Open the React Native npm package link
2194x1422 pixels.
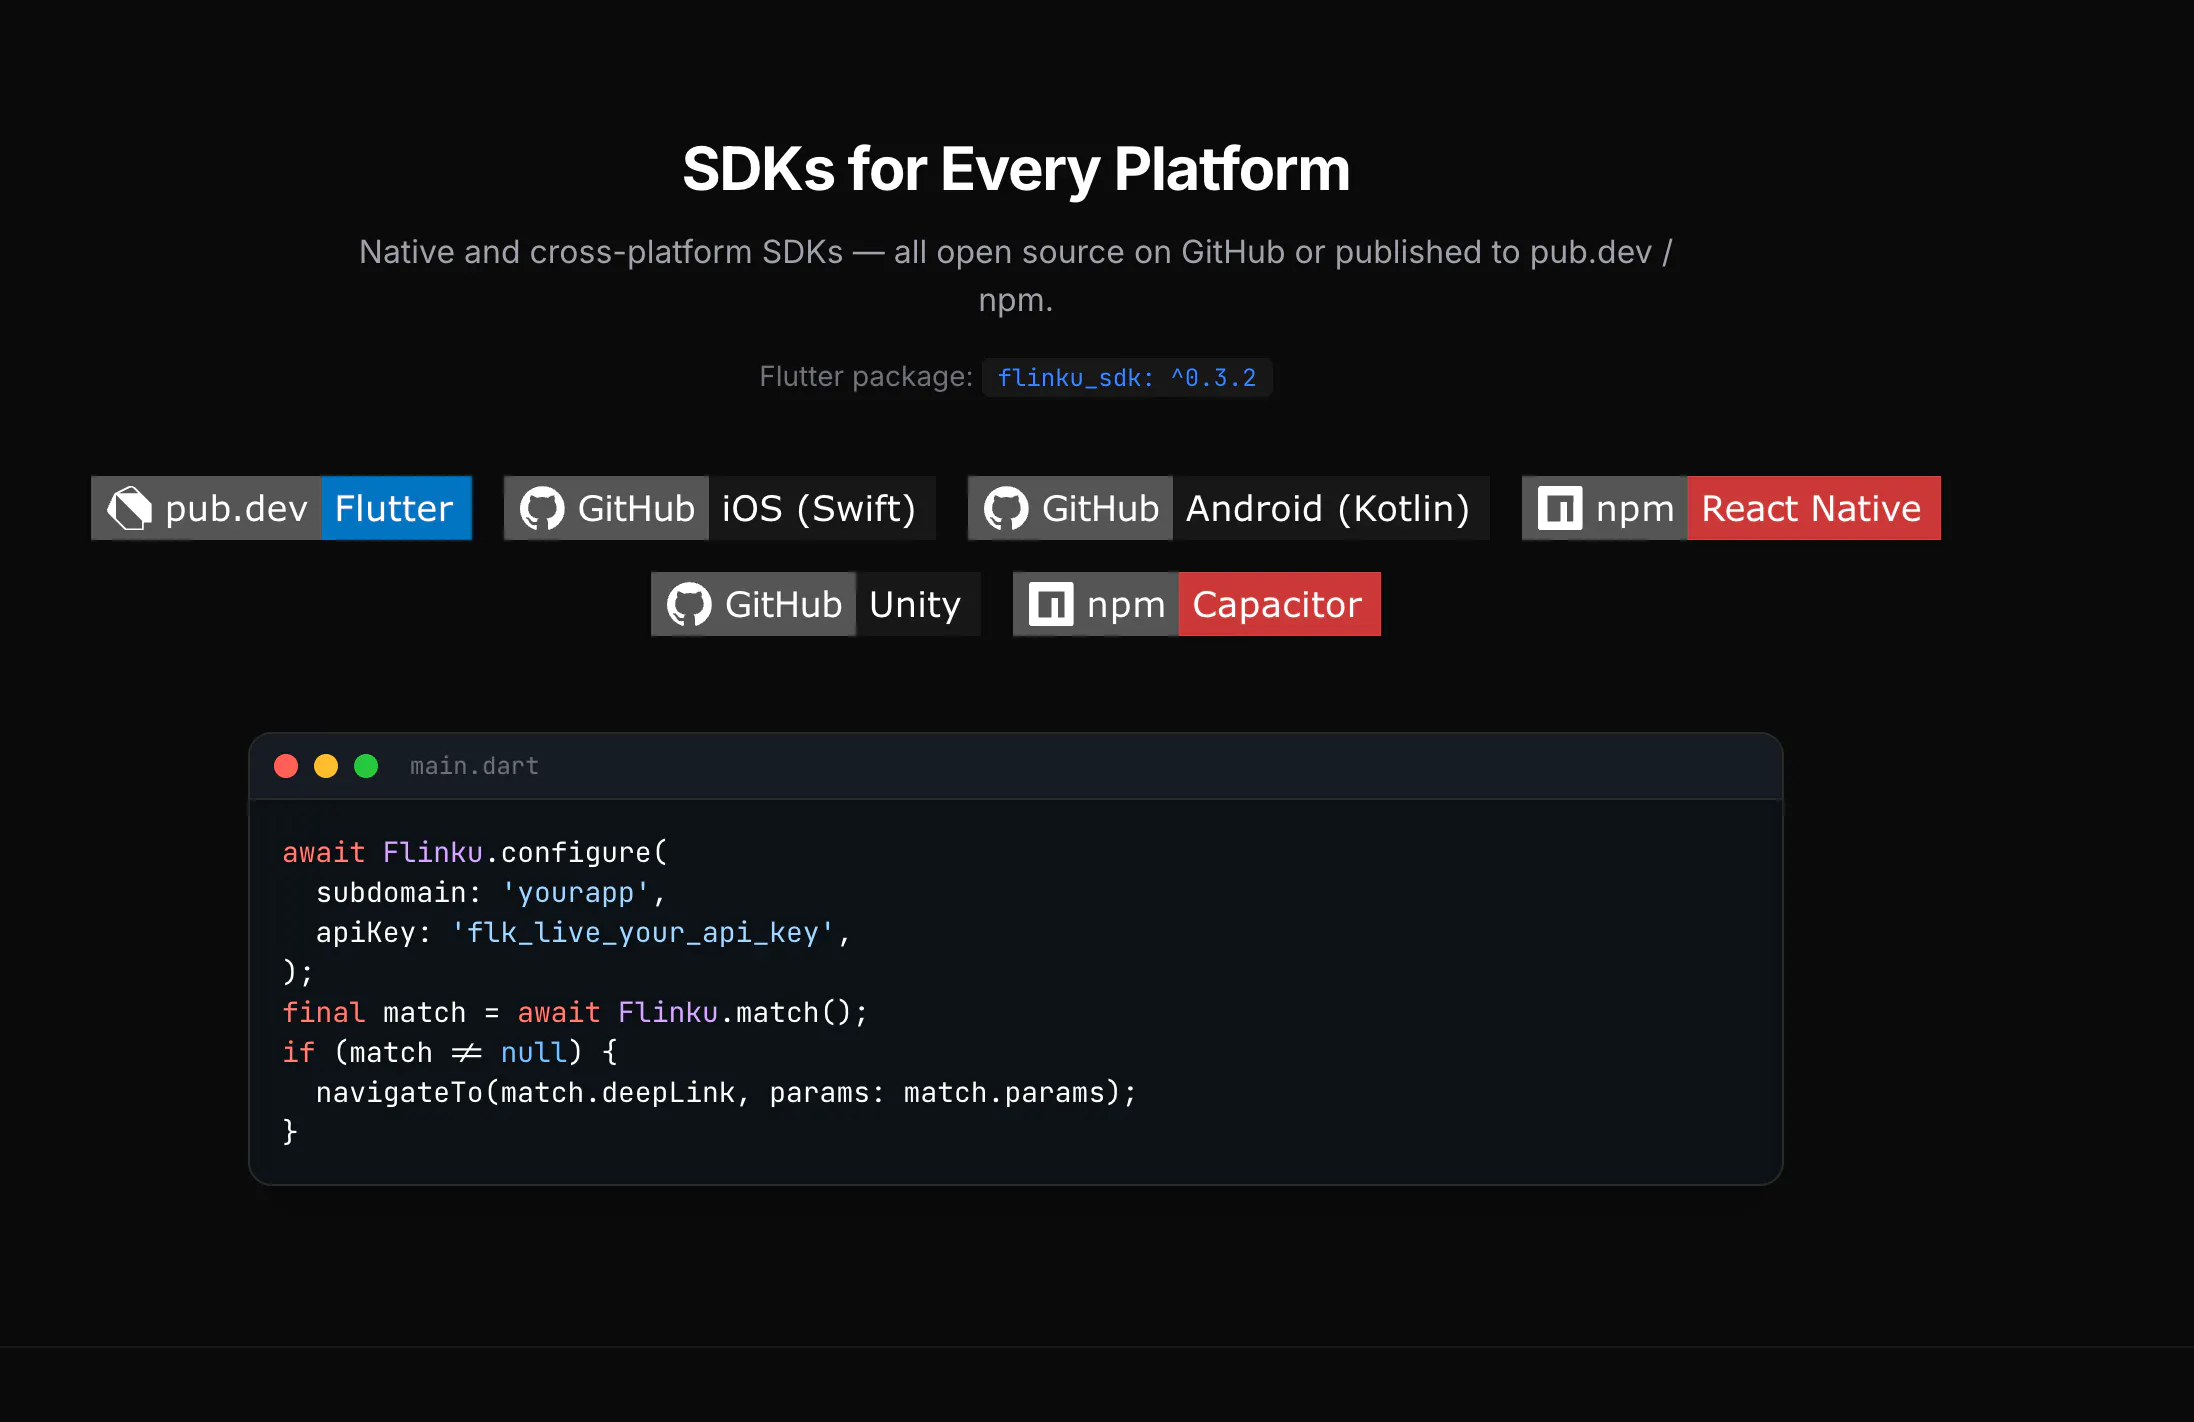pyautogui.click(x=1731, y=508)
